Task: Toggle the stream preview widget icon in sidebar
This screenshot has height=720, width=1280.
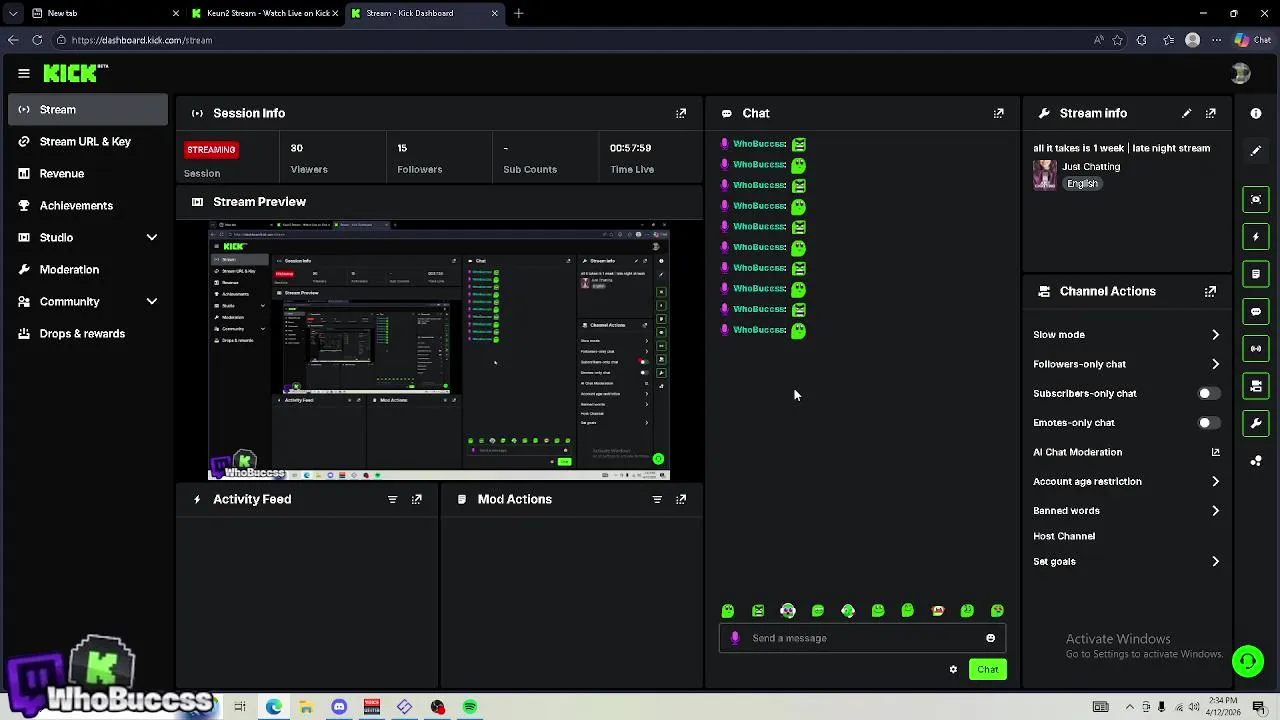Action: [1256, 199]
